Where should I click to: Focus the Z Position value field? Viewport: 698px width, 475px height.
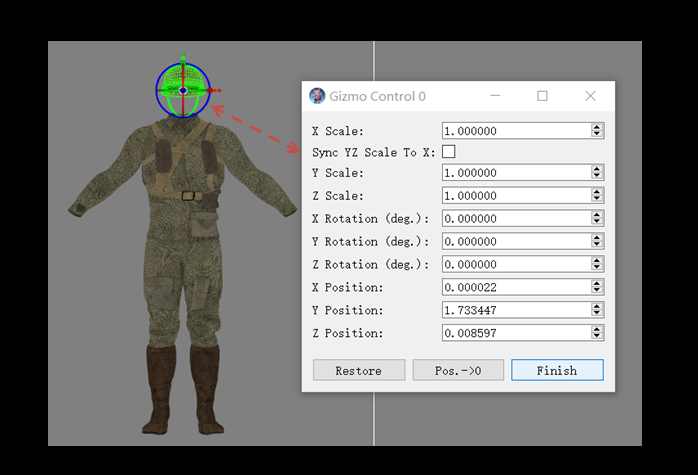(515, 332)
